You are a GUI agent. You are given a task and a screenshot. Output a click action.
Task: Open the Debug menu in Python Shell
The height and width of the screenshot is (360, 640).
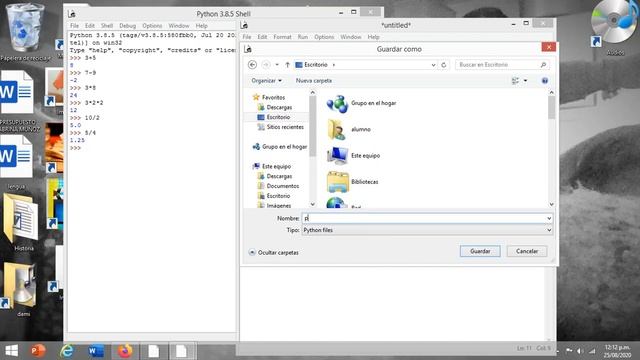127,26
